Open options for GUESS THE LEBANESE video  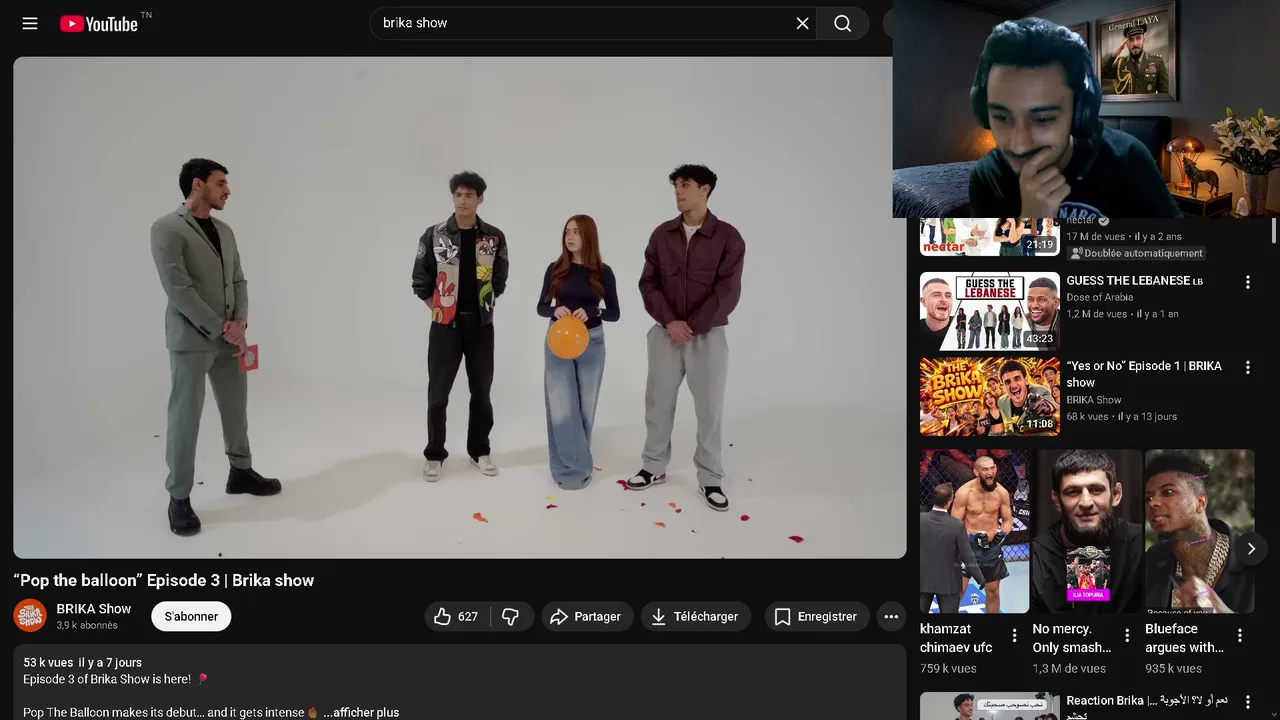coord(1247,283)
